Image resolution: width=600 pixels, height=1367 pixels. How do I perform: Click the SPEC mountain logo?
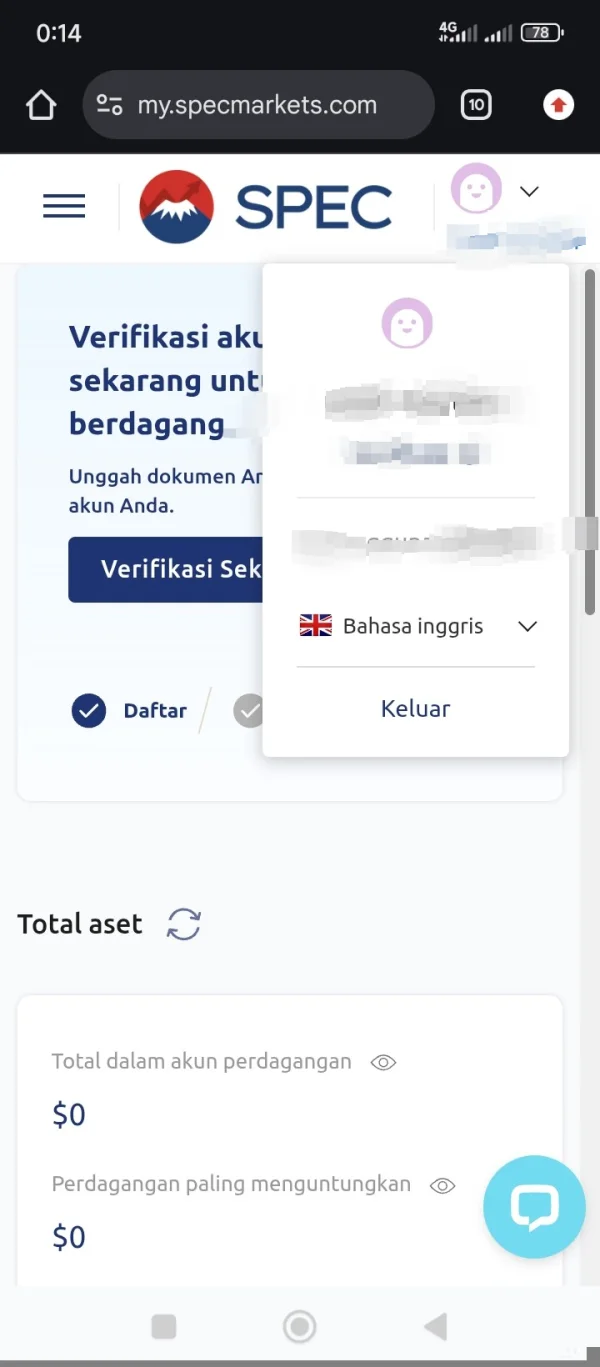176,207
